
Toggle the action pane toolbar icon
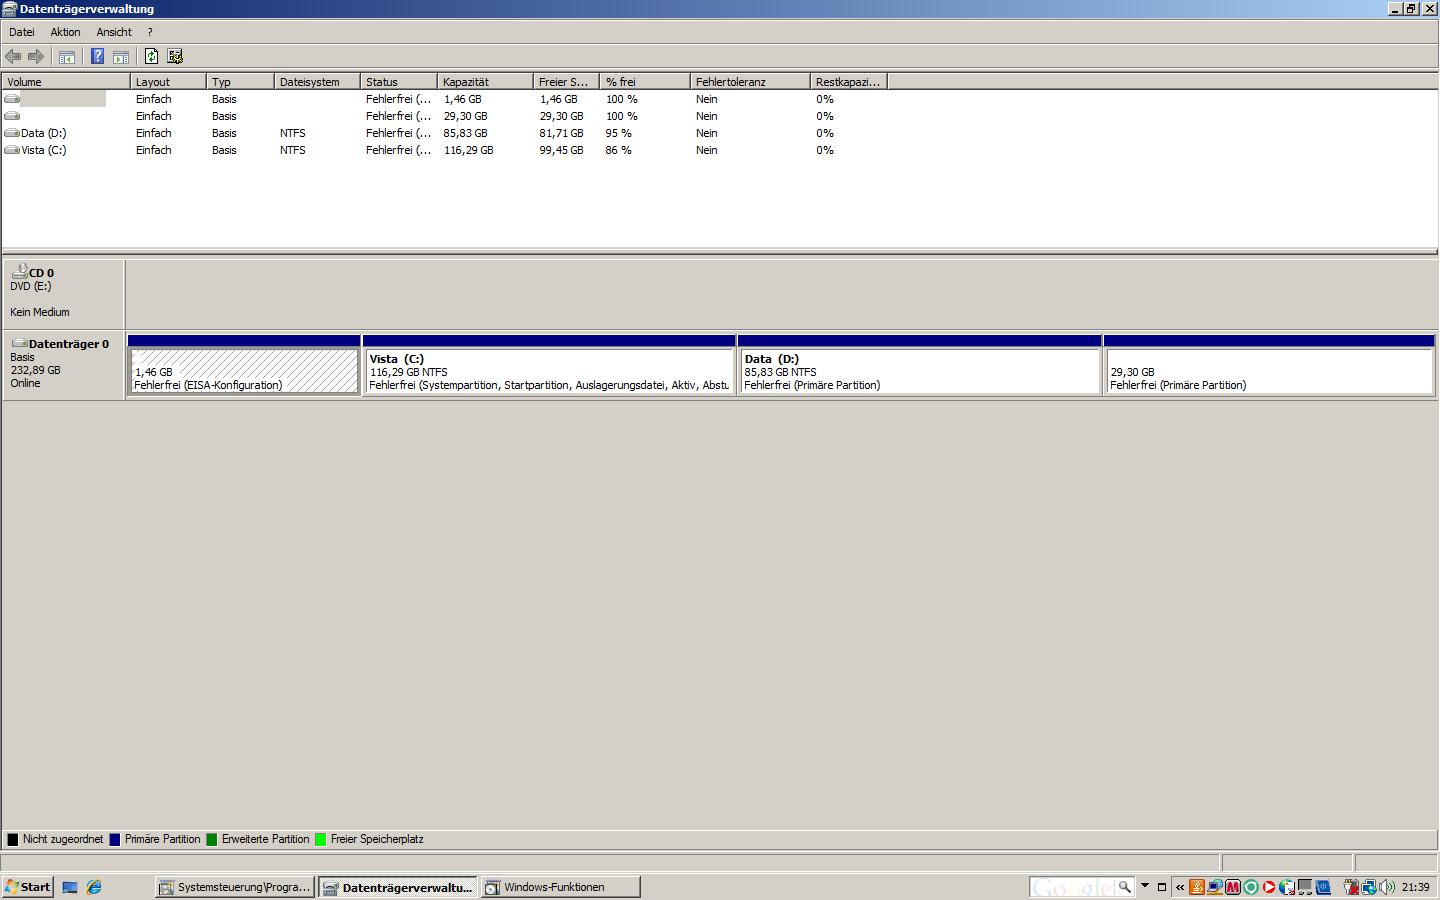(x=121, y=56)
